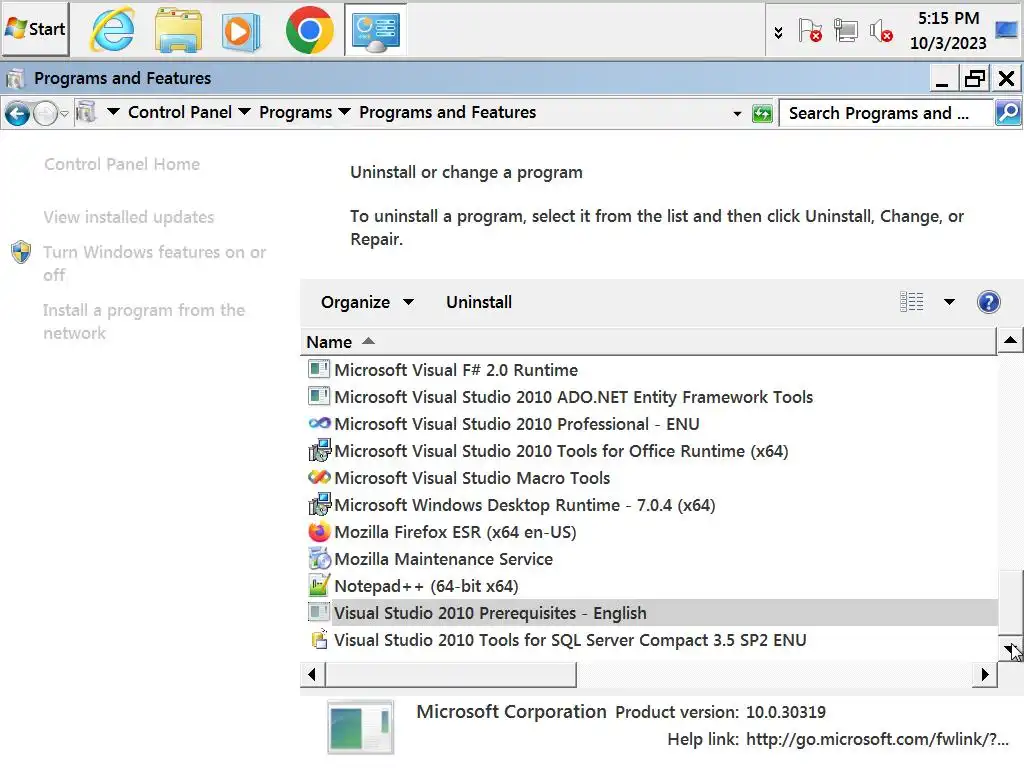Click SQL Server Compact installer icon
This screenshot has height=768, width=1024.
(x=319, y=639)
